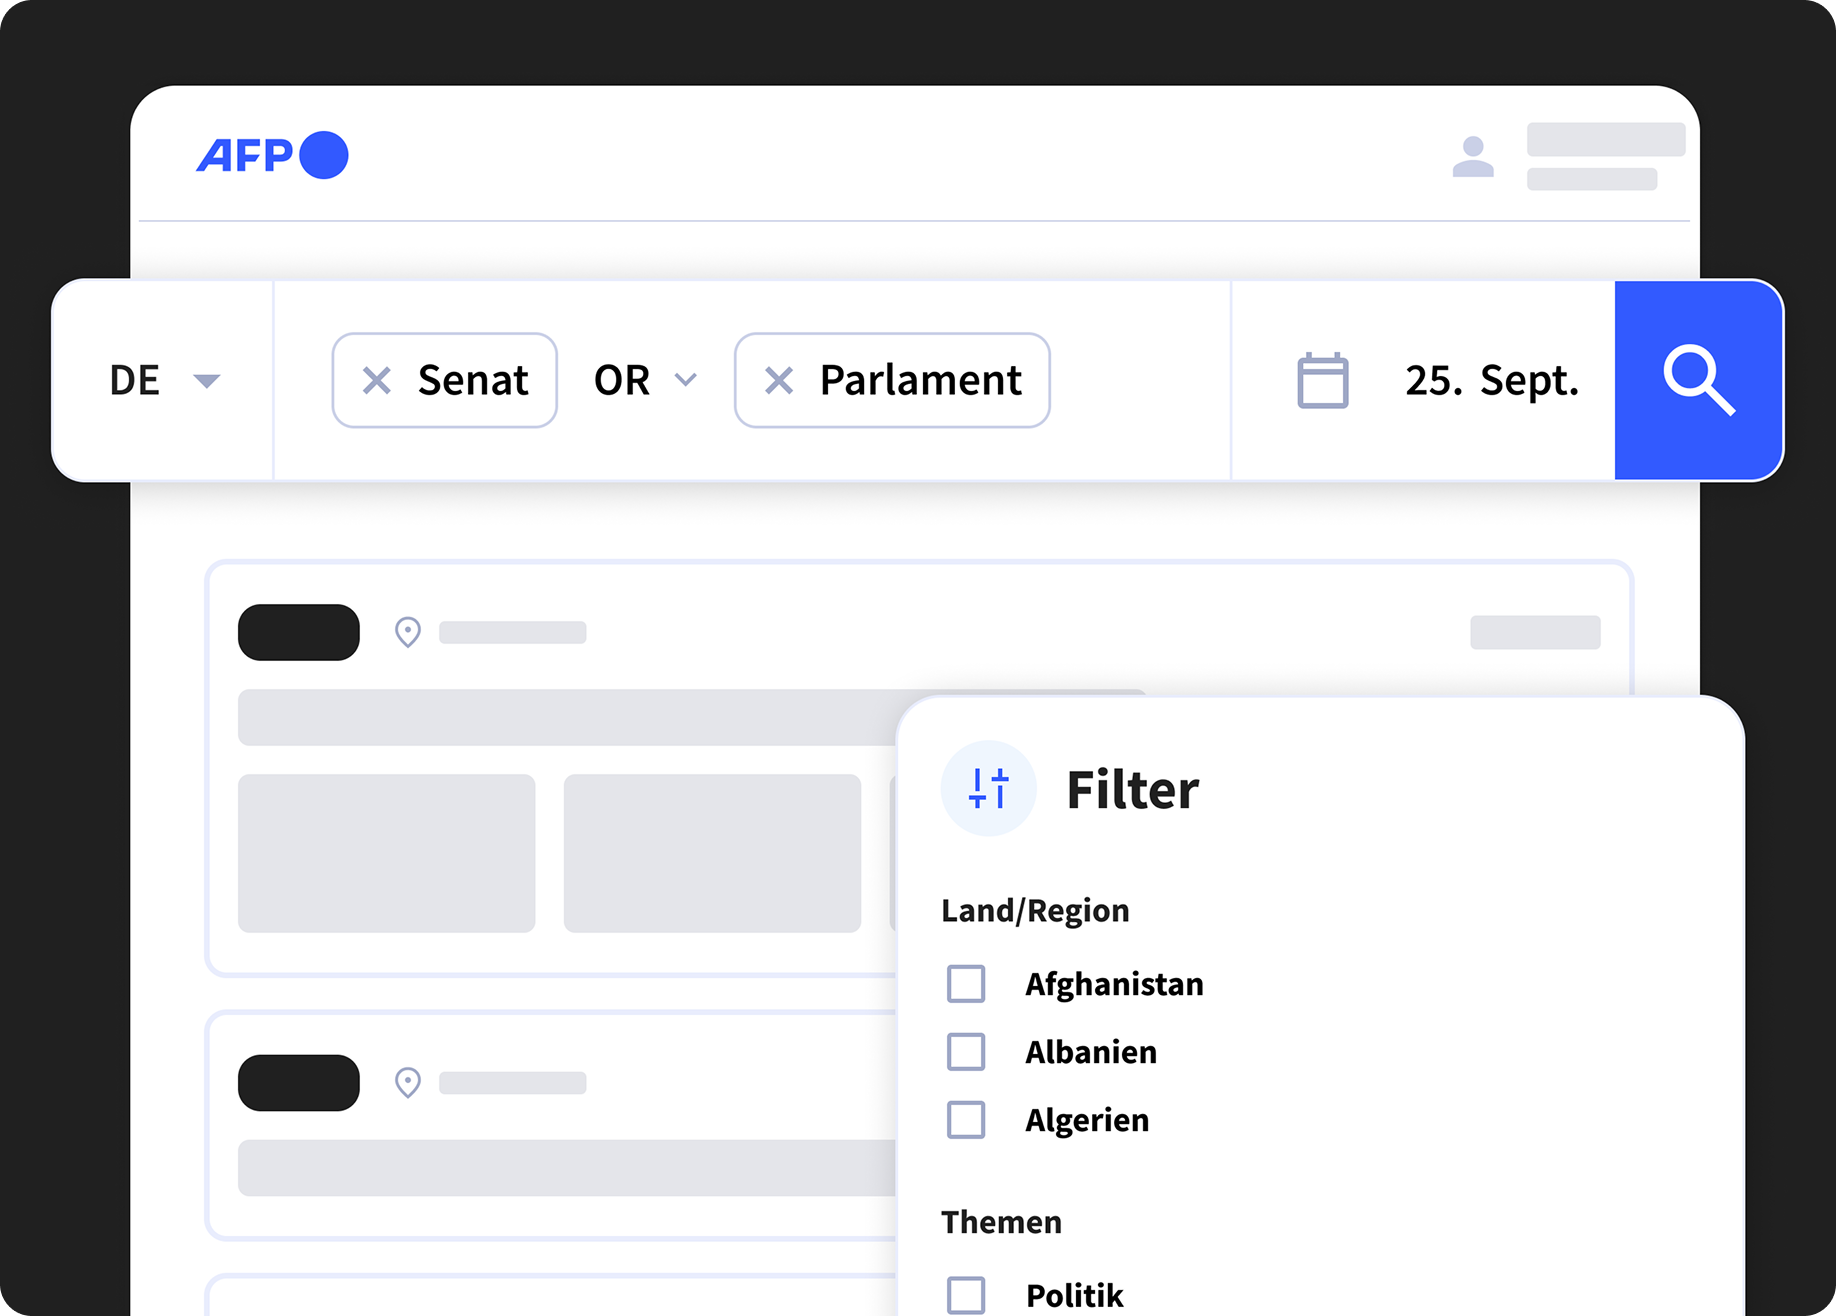Click the Parlament keyword chip
This screenshot has width=1836, height=1316.
coord(920,380)
